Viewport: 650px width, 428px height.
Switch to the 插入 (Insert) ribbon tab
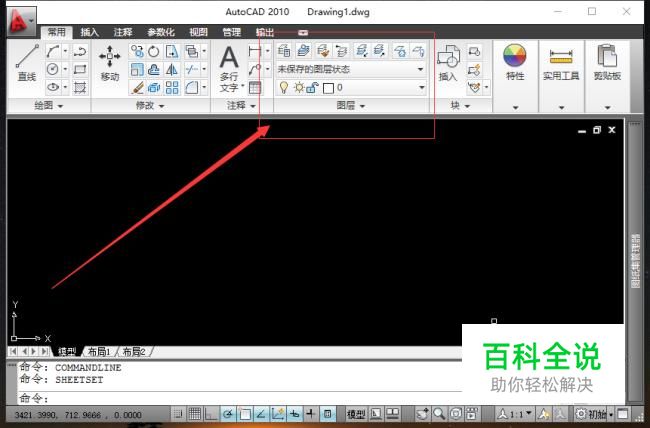click(x=90, y=32)
